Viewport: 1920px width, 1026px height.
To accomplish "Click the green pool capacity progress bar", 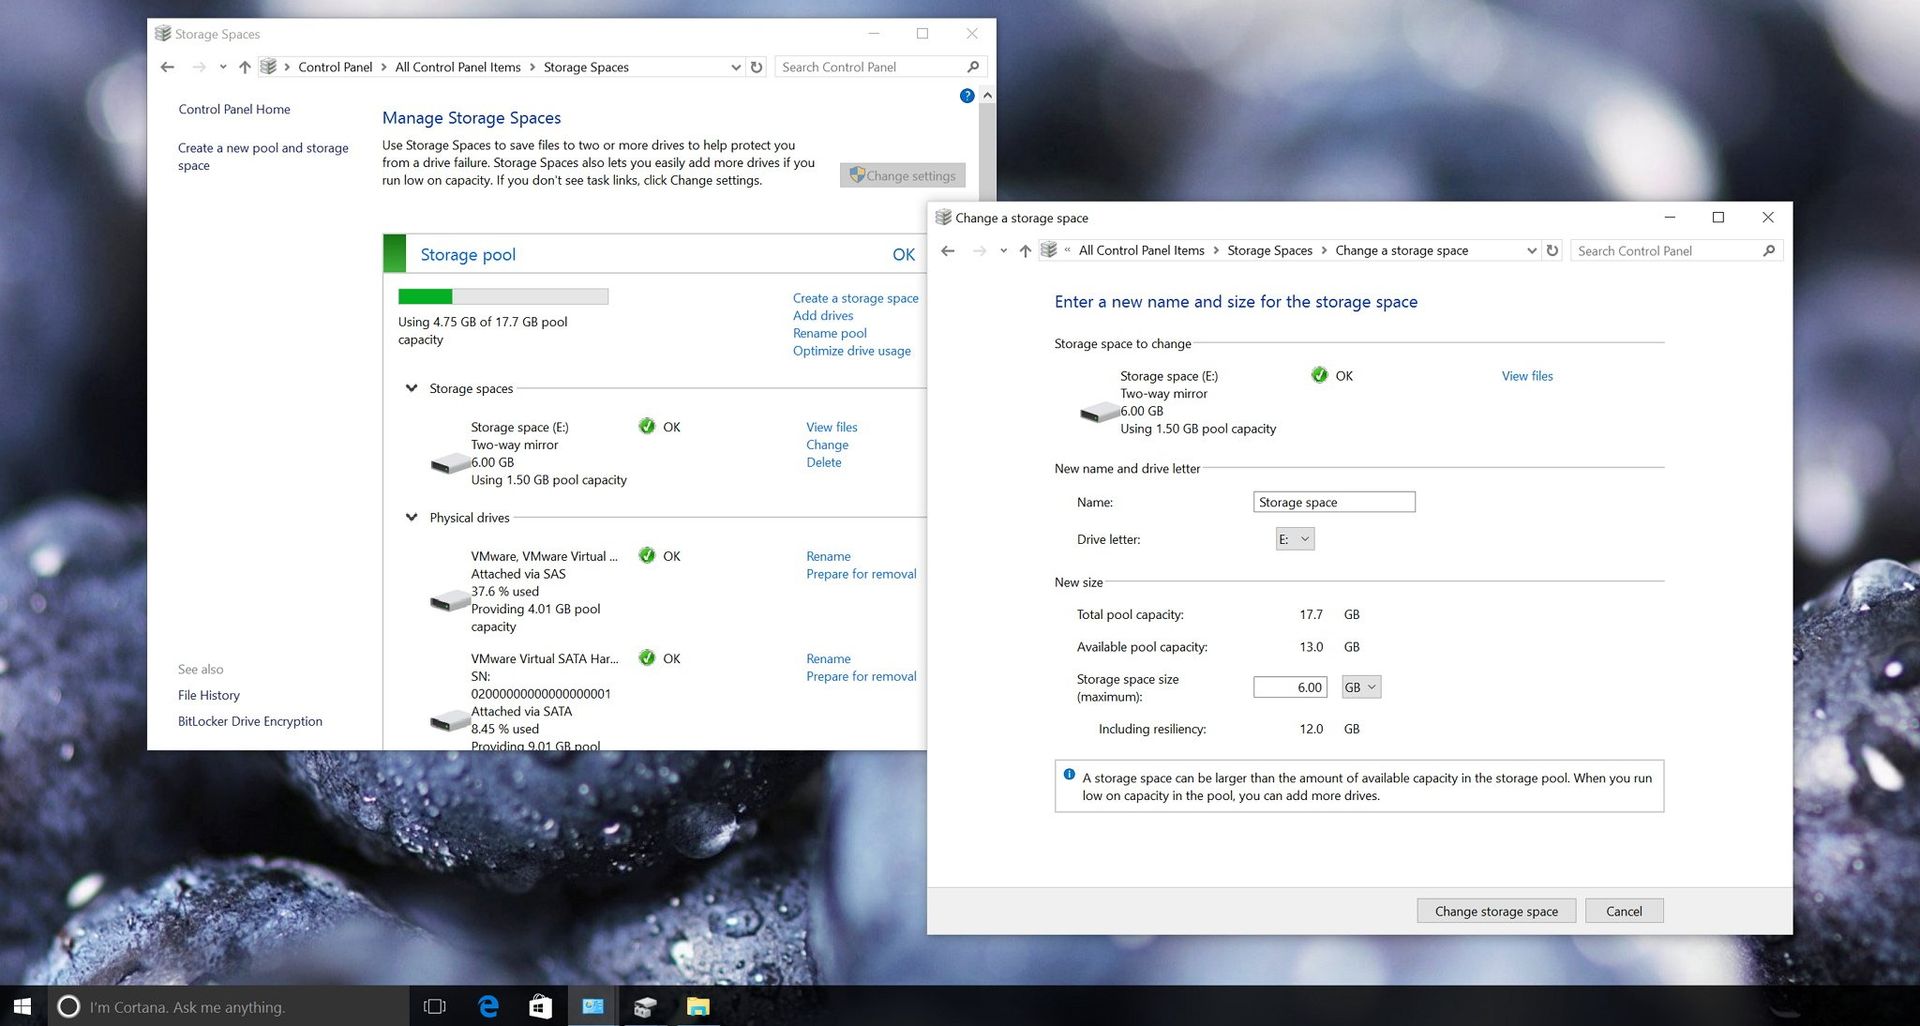I will pos(424,295).
